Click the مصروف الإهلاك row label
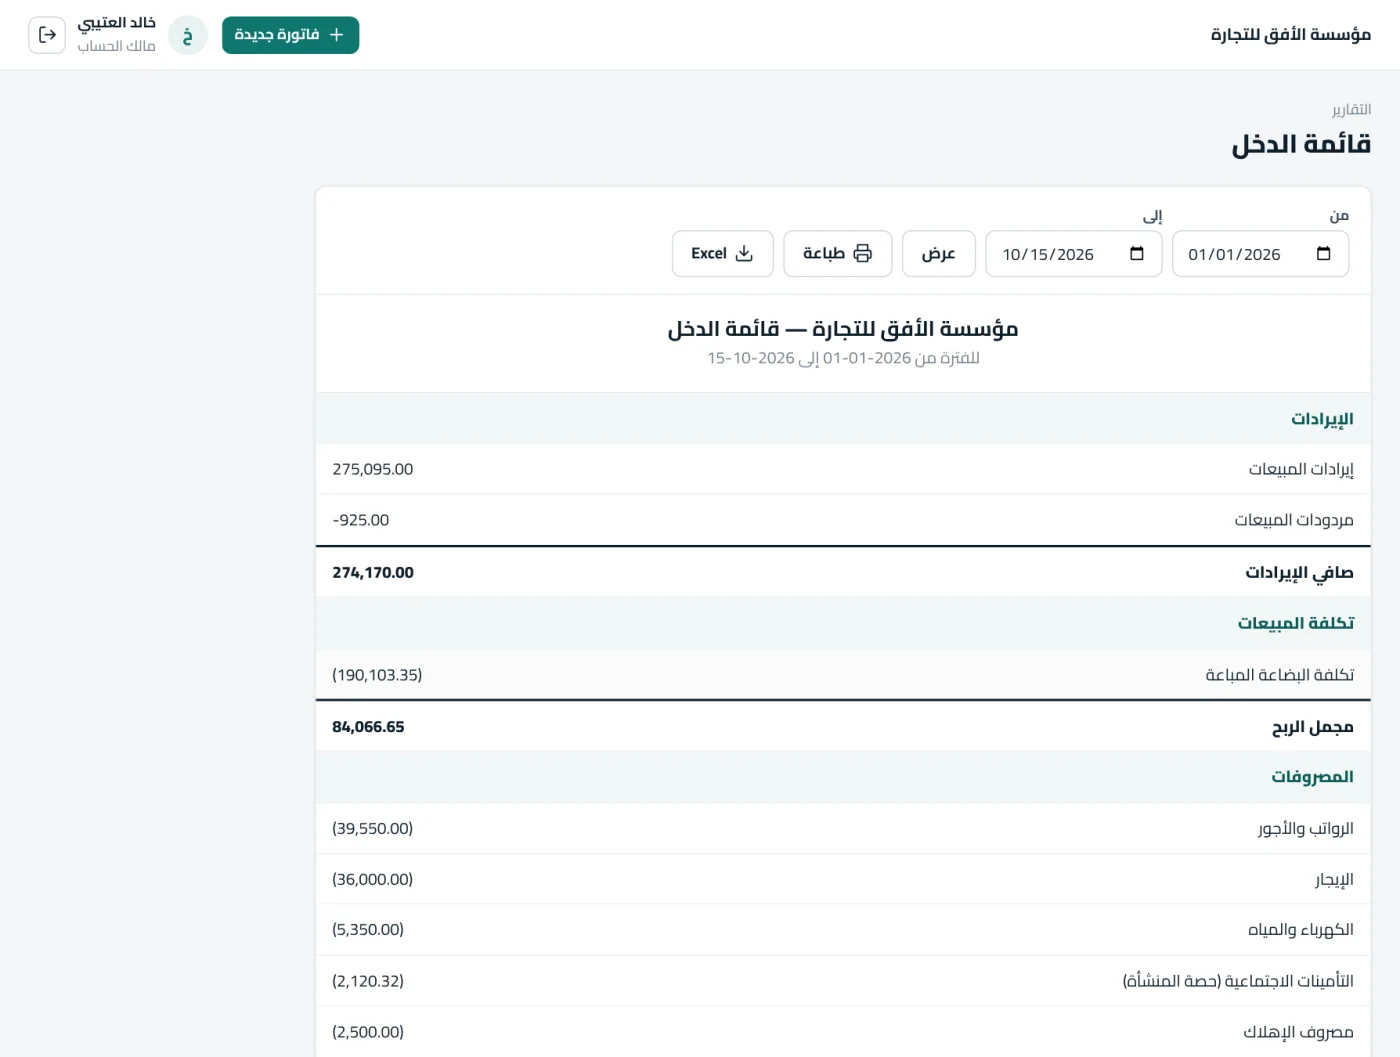 coord(1299,1032)
